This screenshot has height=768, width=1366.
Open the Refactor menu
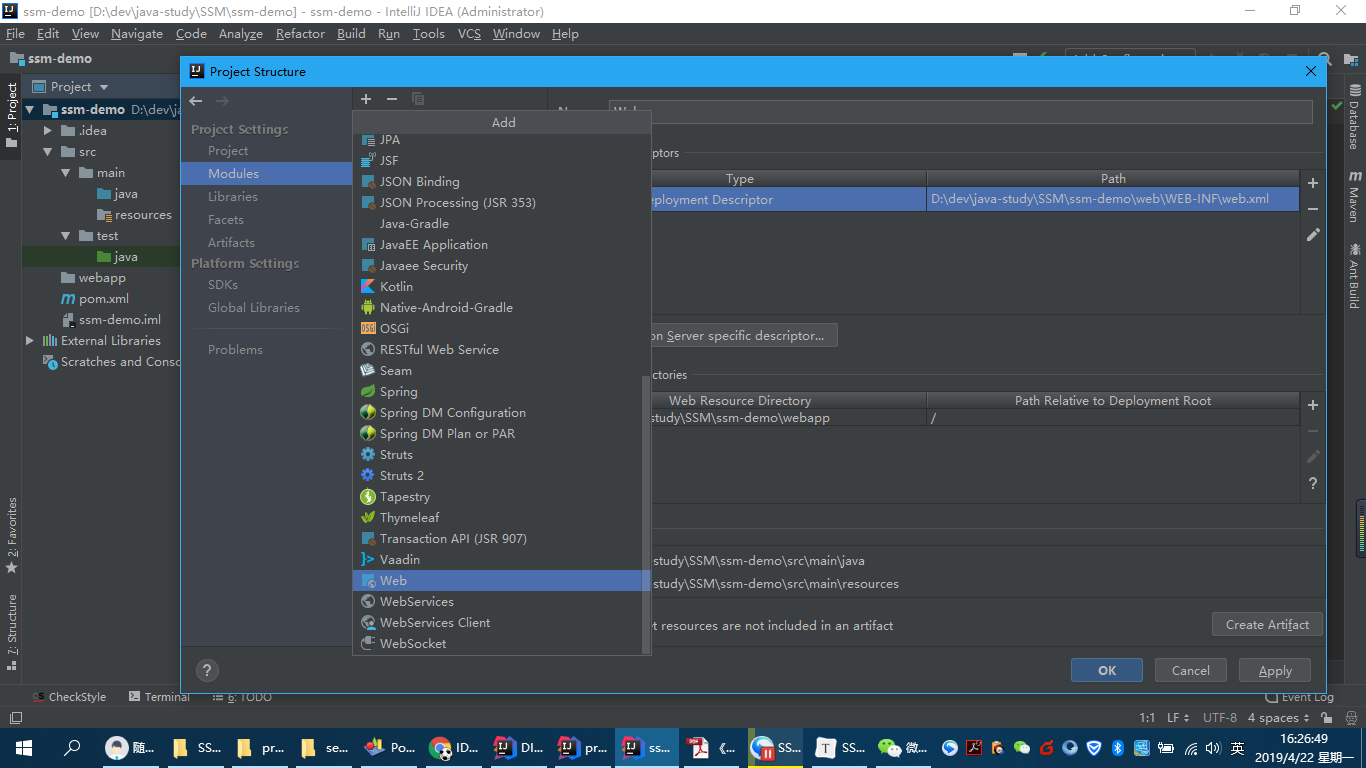coord(300,33)
